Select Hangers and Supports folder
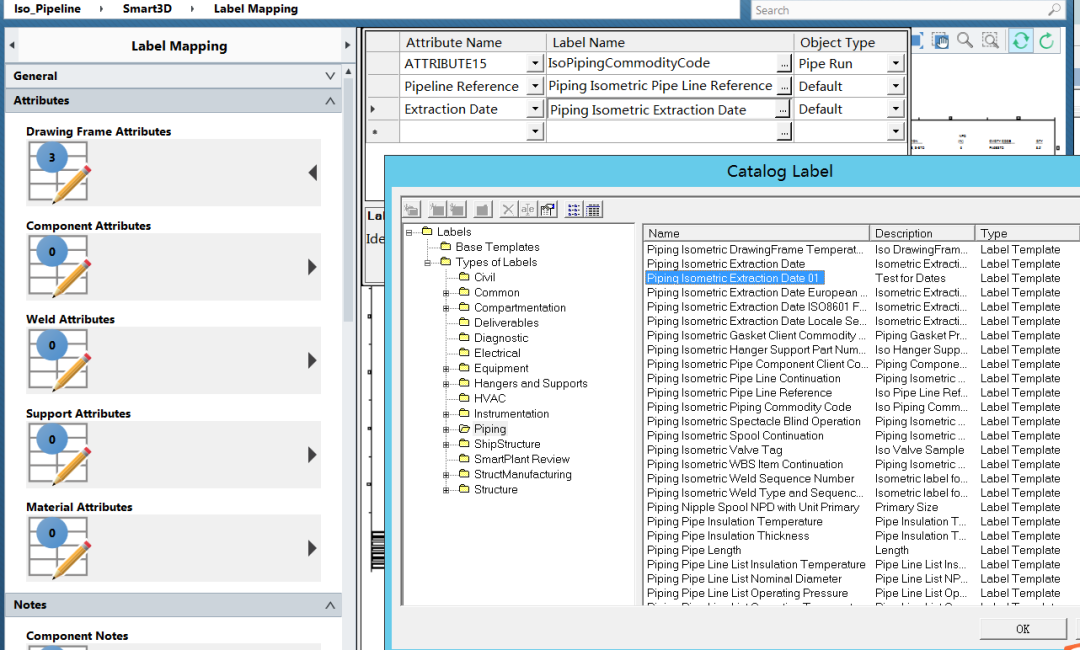 click(x=530, y=383)
